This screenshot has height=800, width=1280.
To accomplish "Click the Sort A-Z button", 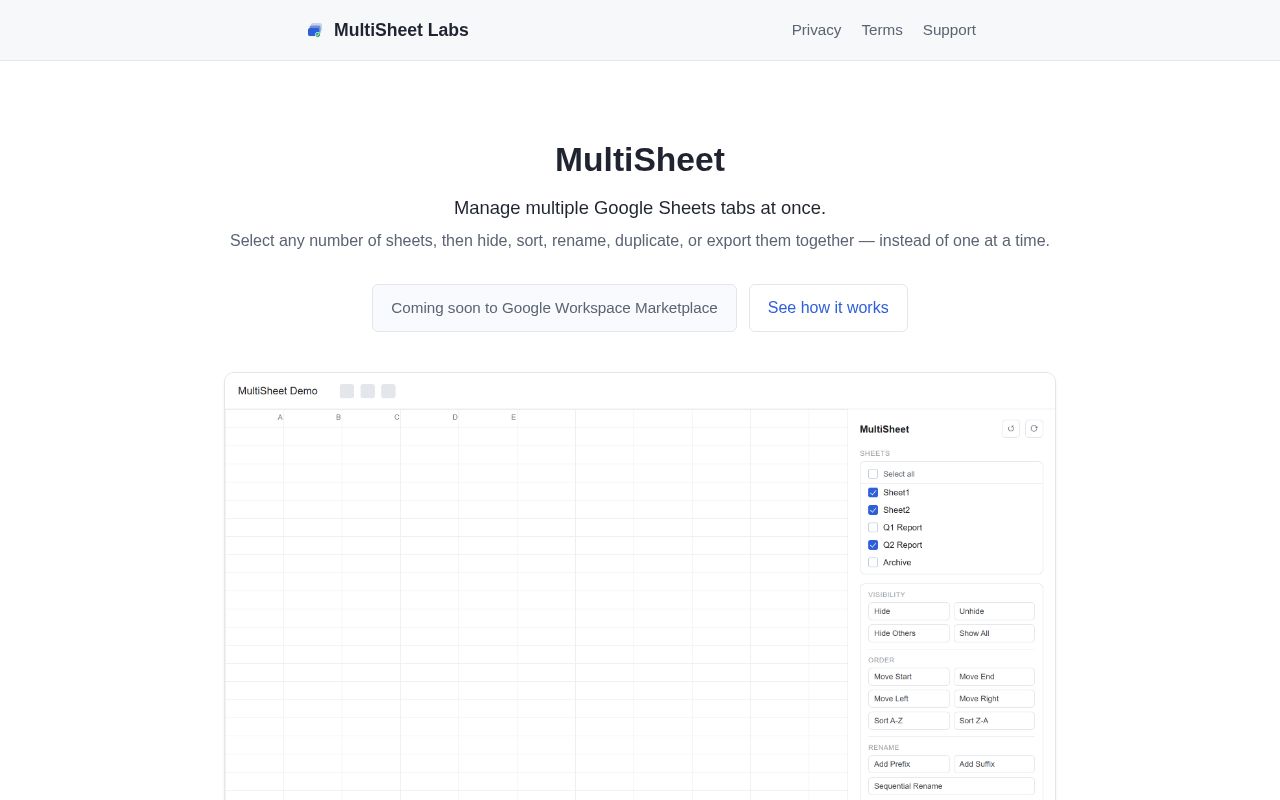I will 909,721.
